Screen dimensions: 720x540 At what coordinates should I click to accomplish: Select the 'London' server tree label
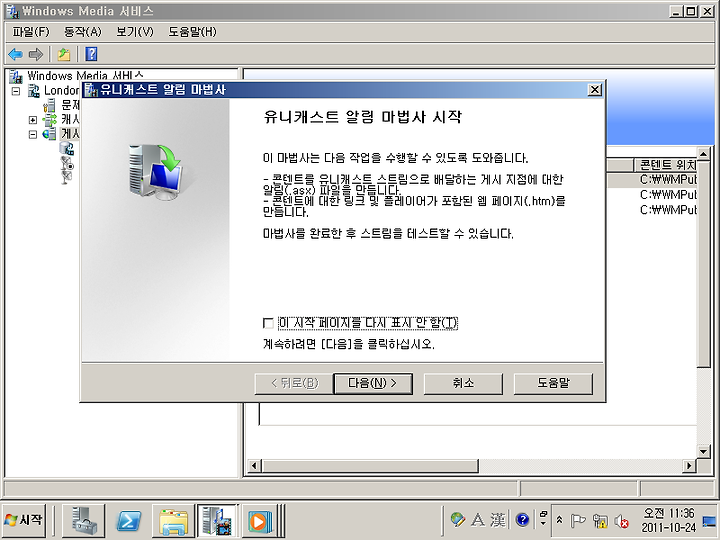click(x=62, y=90)
